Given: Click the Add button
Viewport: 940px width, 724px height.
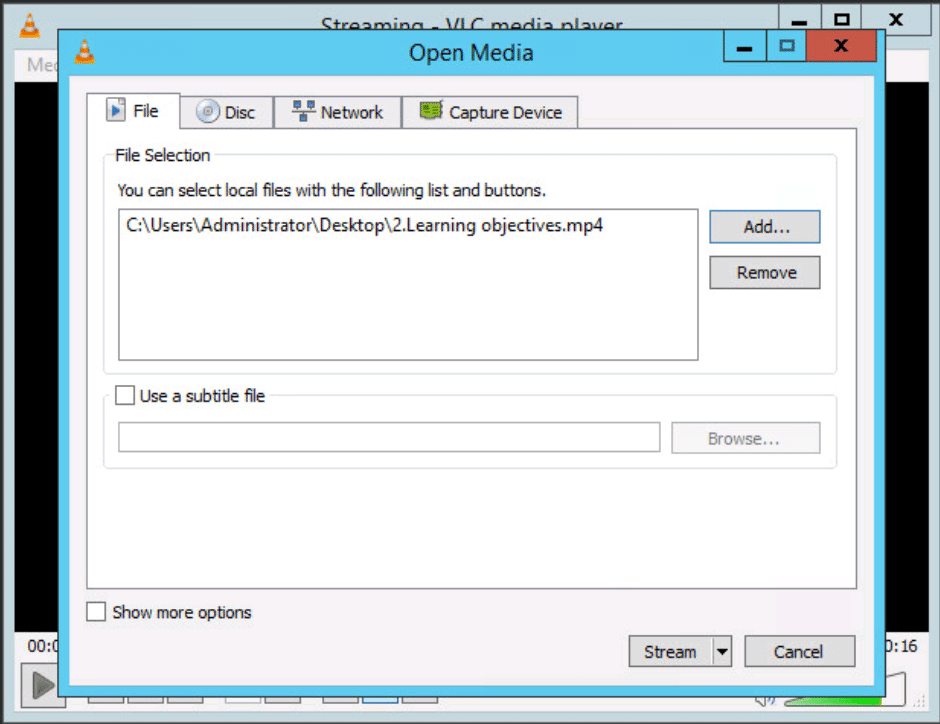Looking at the screenshot, I should tap(764, 226).
